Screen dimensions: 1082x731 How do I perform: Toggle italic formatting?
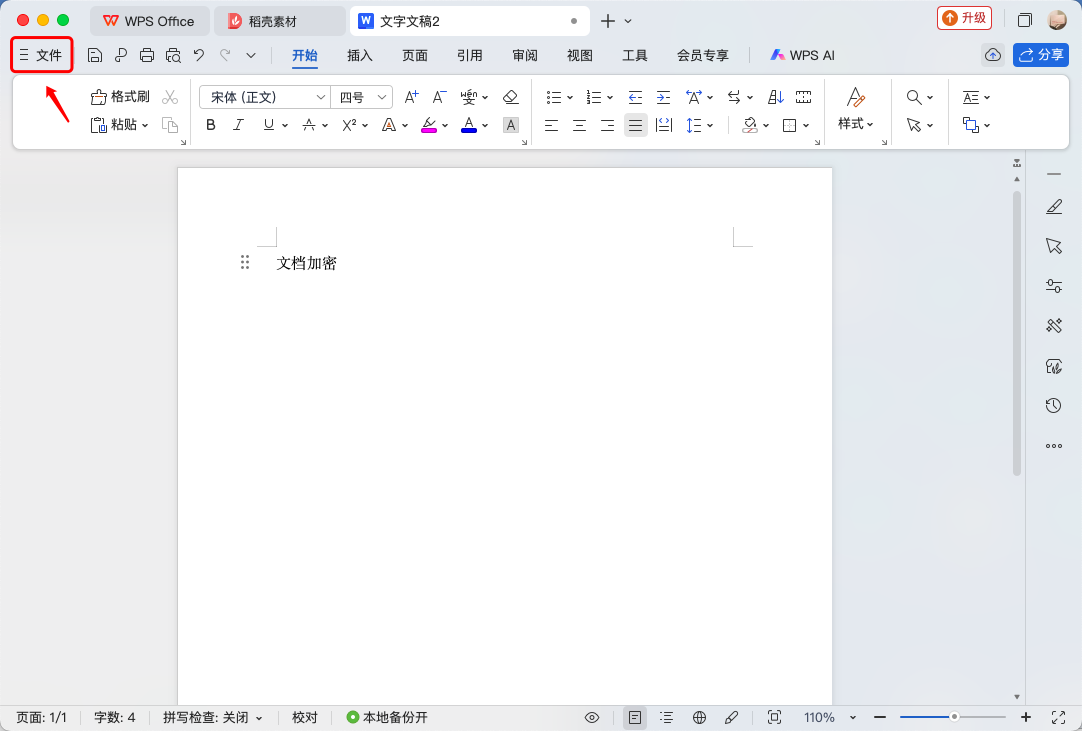[238, 125]
